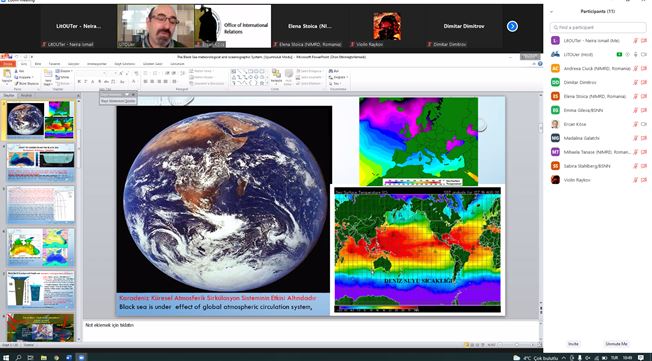Screen dimensions: 652x361
Task: Click the Bold formatting icon
Action: [x=79, y=82]
